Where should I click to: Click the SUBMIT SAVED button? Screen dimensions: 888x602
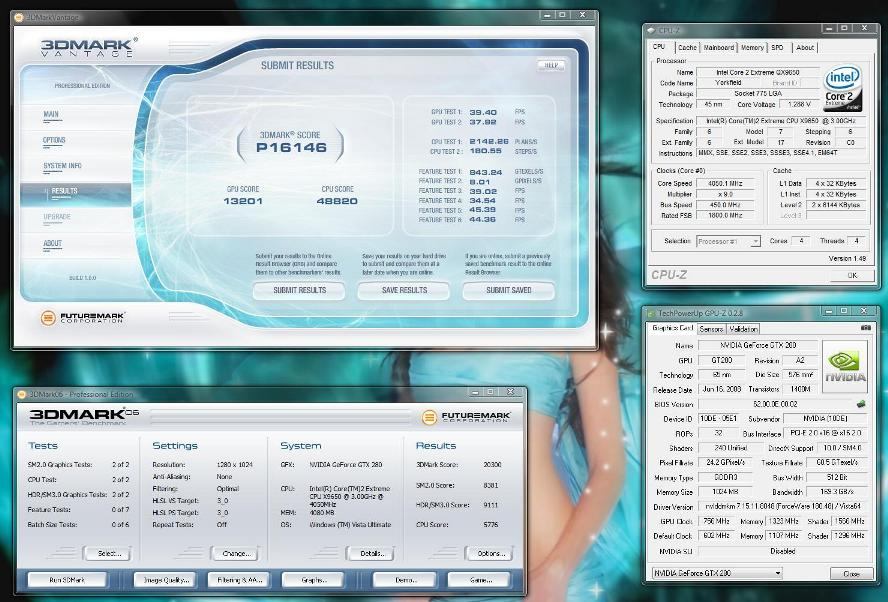pos(509,290)
